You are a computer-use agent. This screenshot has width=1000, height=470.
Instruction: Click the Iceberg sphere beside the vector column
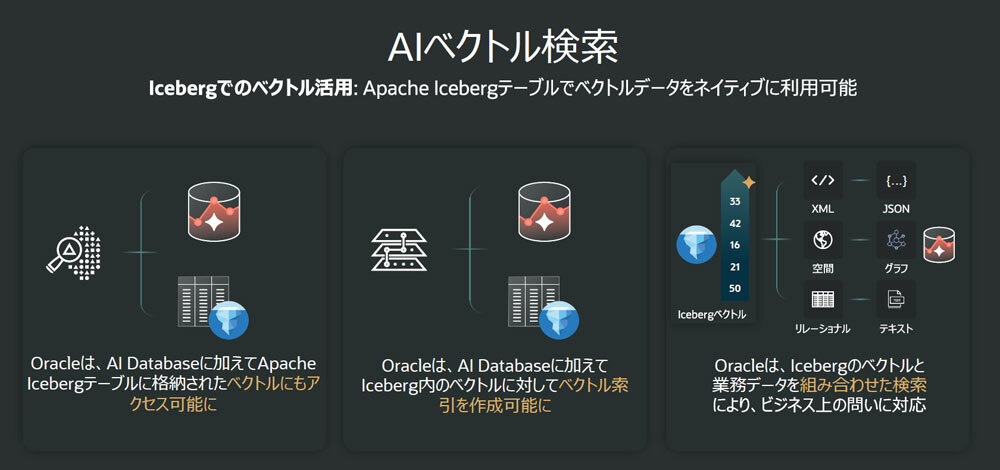point(696,245)
